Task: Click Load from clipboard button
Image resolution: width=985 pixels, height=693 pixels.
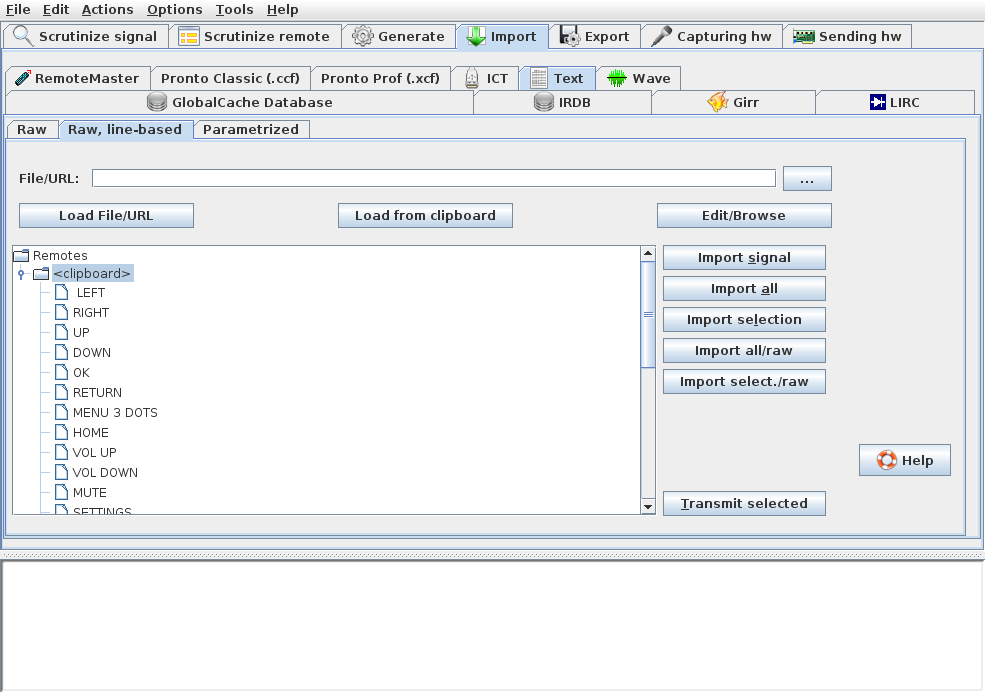Action: (425, 216)
